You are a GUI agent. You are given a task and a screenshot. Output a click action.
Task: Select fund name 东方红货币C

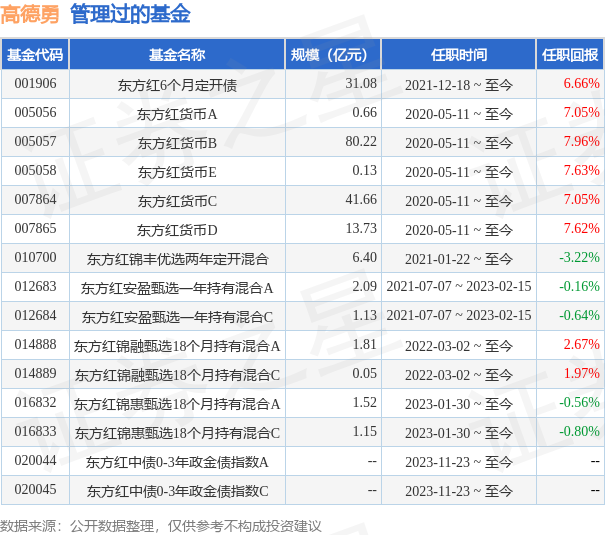[x=177, y=201]
